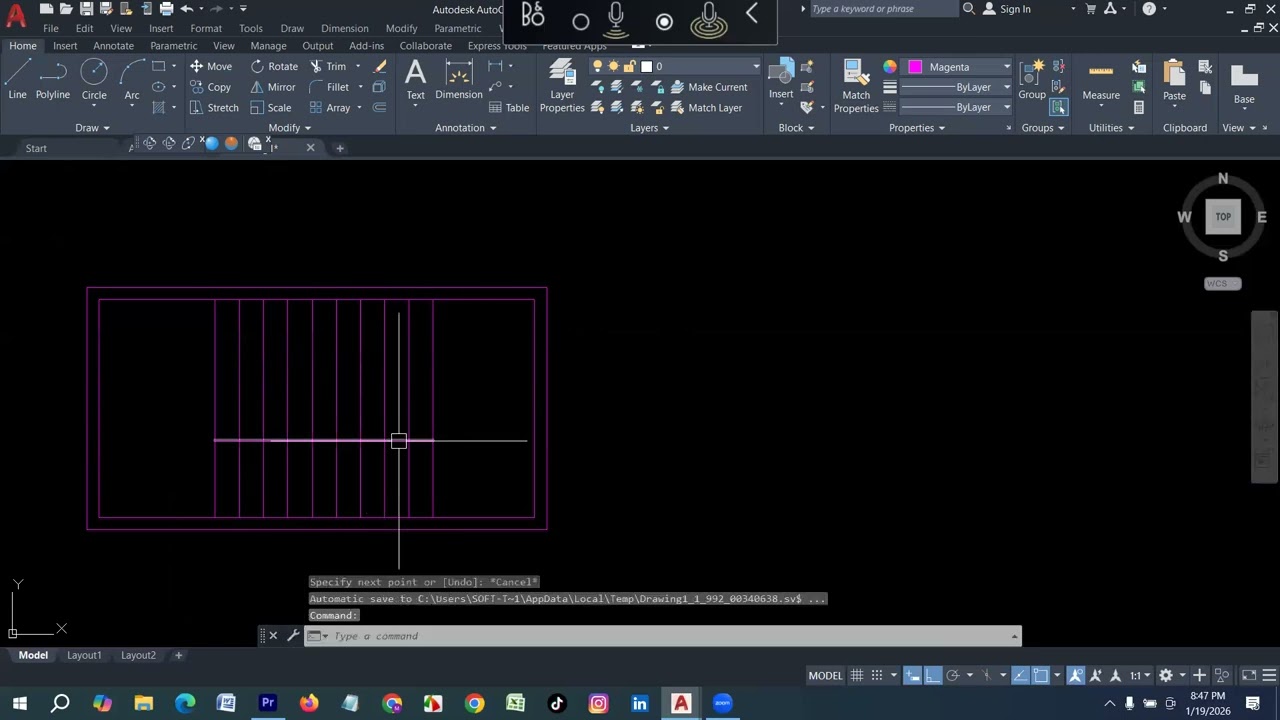The width and height of the screenshot is (1280, 720).
Task: Expand the Draw panel
Action: pyautogui.click(x=92, y=128)
